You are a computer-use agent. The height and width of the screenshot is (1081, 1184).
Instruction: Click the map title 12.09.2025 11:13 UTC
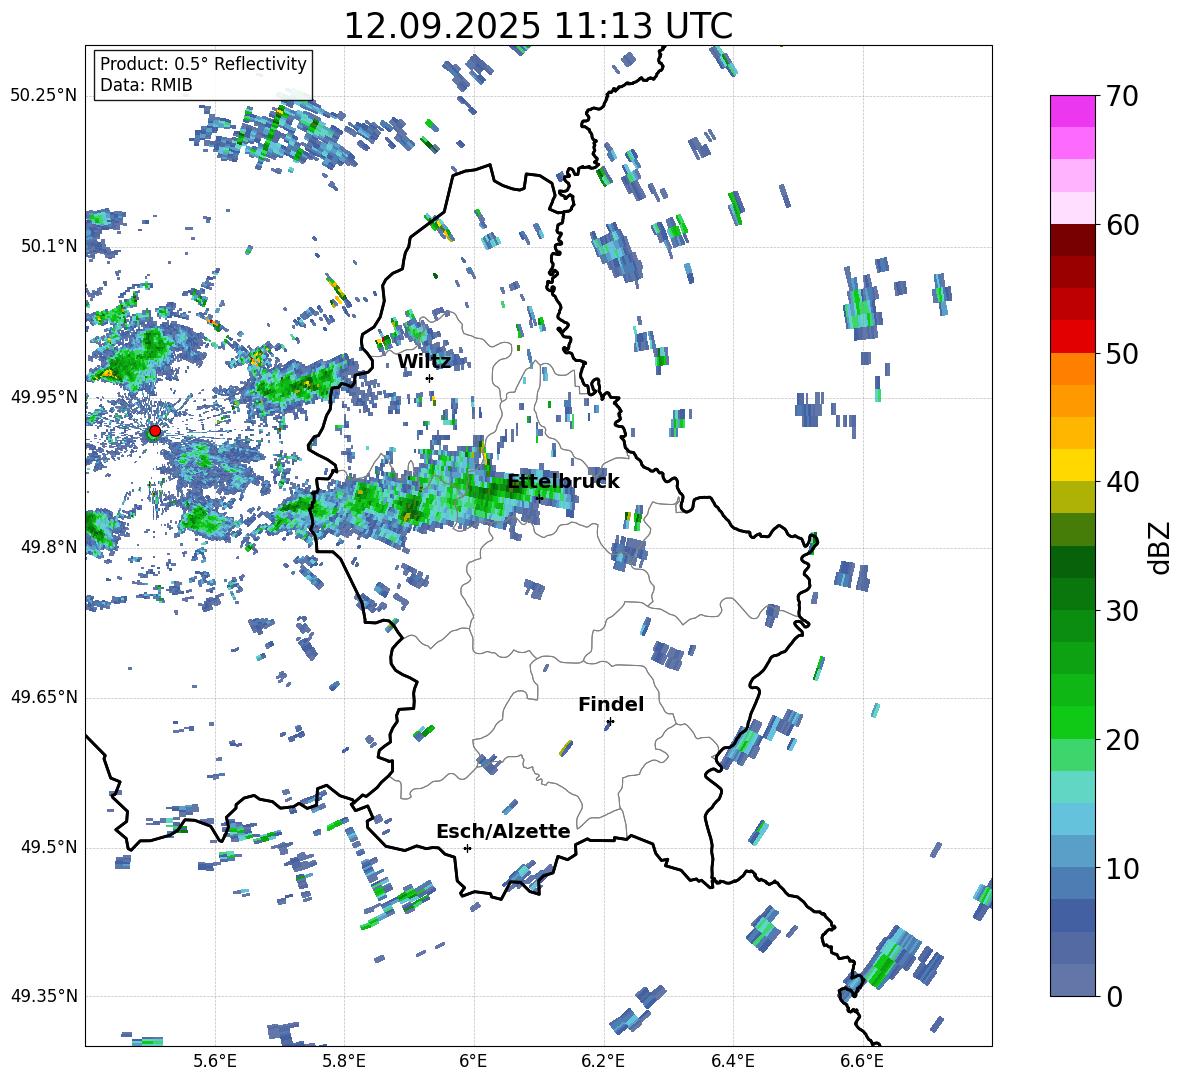538,26
